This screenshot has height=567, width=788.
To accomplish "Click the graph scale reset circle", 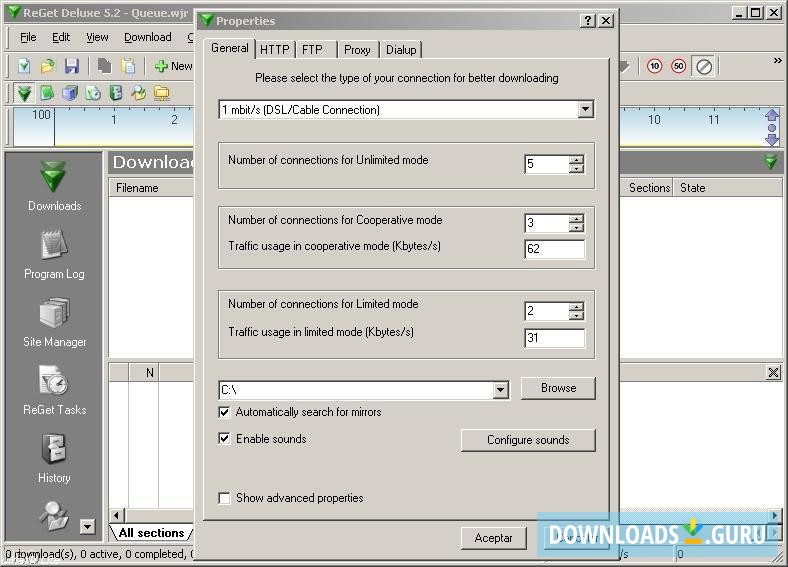I will [772, 128].
